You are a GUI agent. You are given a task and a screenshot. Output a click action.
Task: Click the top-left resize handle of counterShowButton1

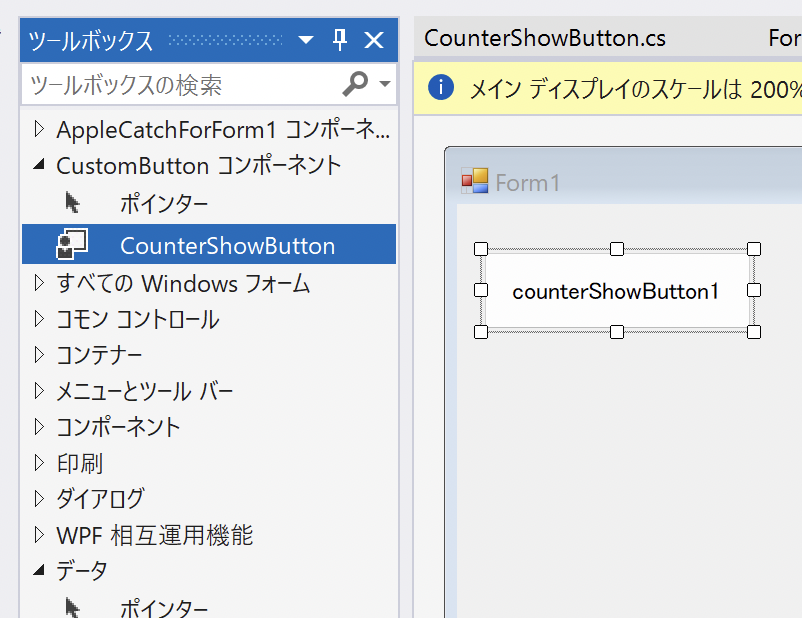coord(481,249)
